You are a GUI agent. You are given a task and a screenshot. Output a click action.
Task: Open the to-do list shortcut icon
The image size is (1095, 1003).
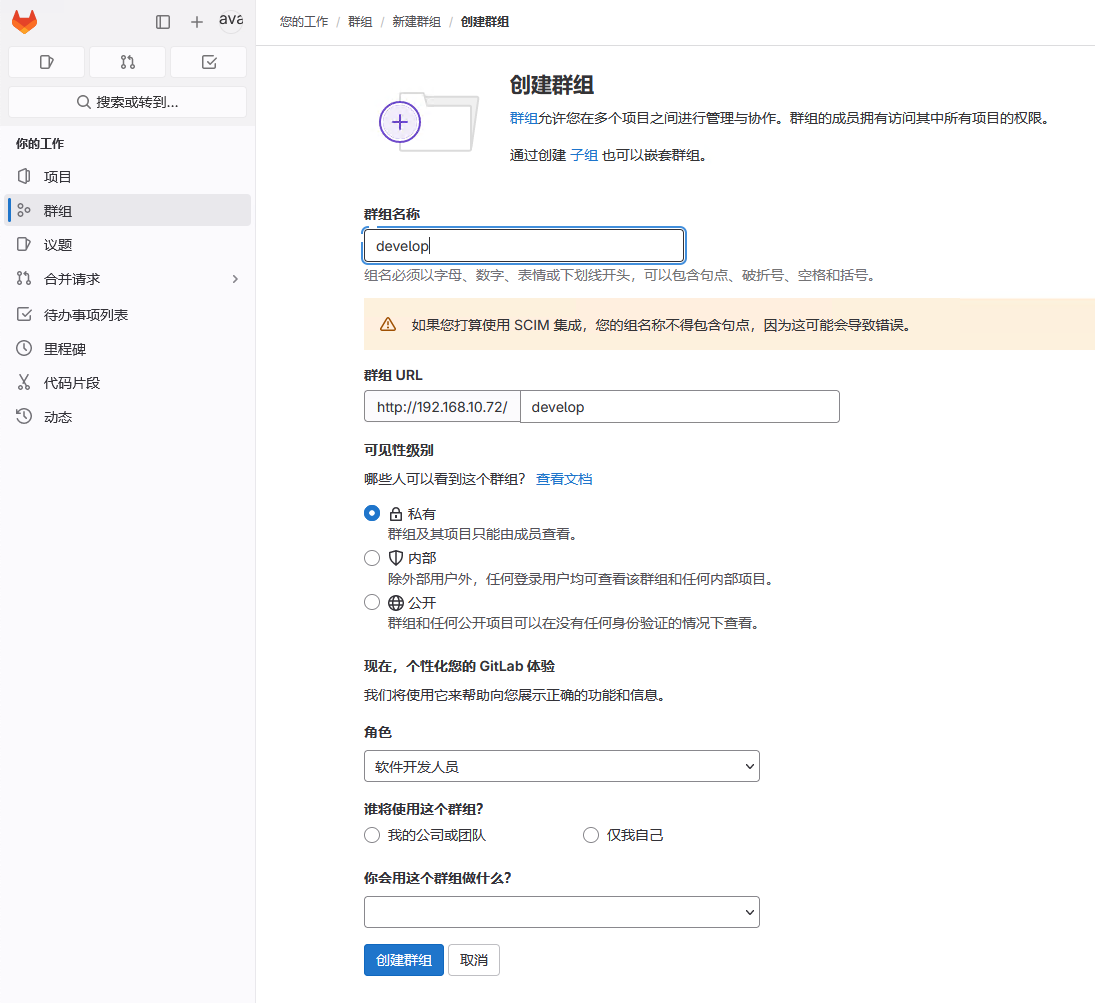209,62
